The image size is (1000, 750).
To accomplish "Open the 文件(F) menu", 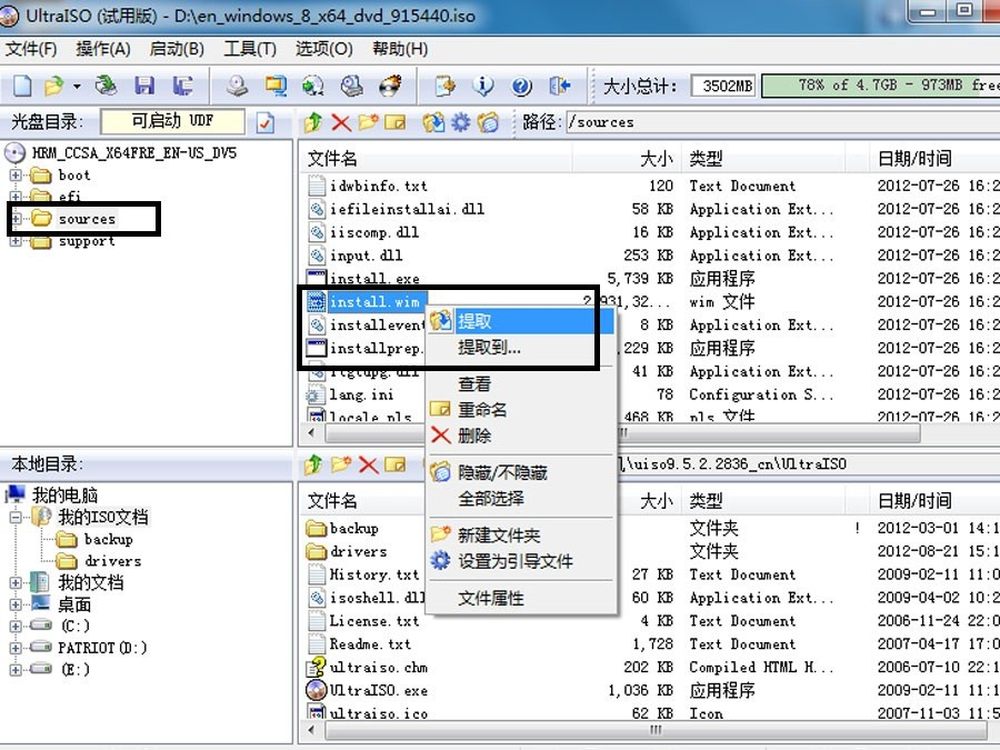I will click(31, 49).
